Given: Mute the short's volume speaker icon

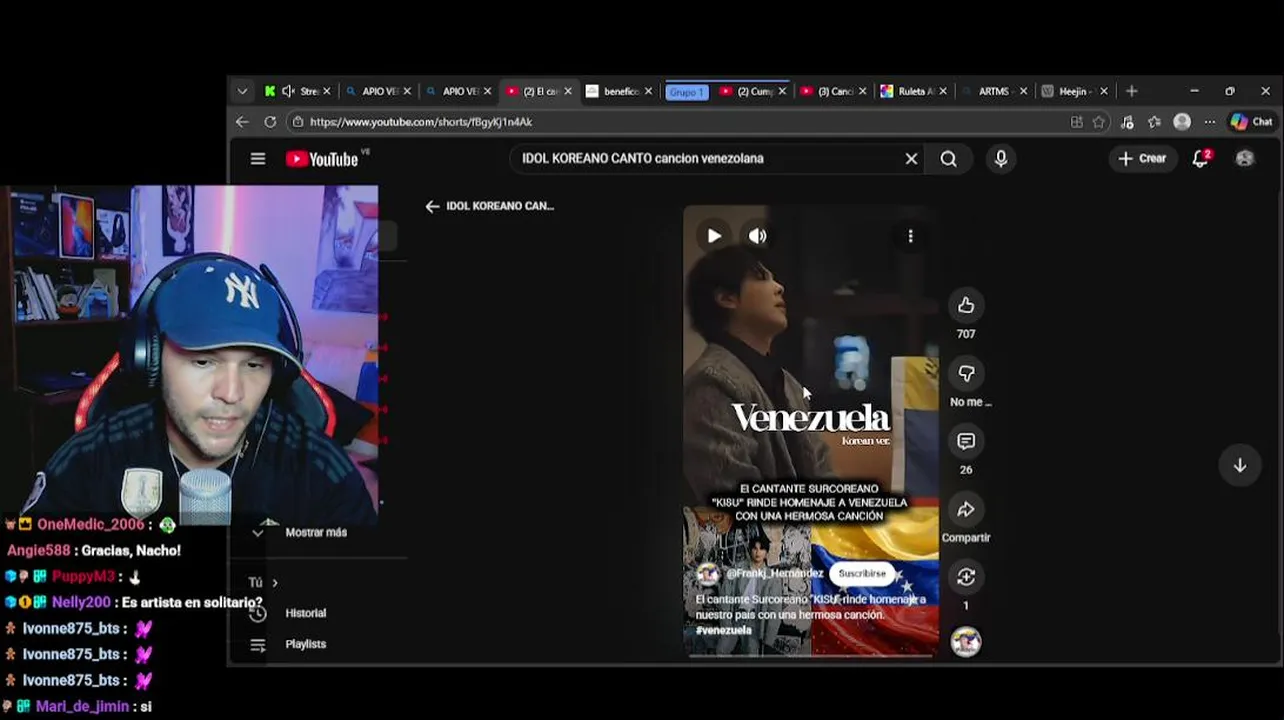Looking at the screenshot, I should click(757, 236).
